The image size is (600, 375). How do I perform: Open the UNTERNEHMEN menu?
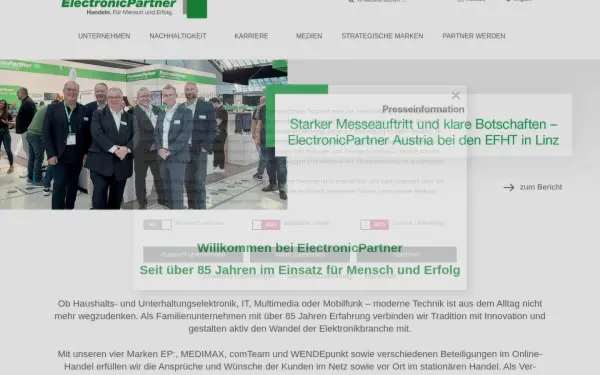104,36
